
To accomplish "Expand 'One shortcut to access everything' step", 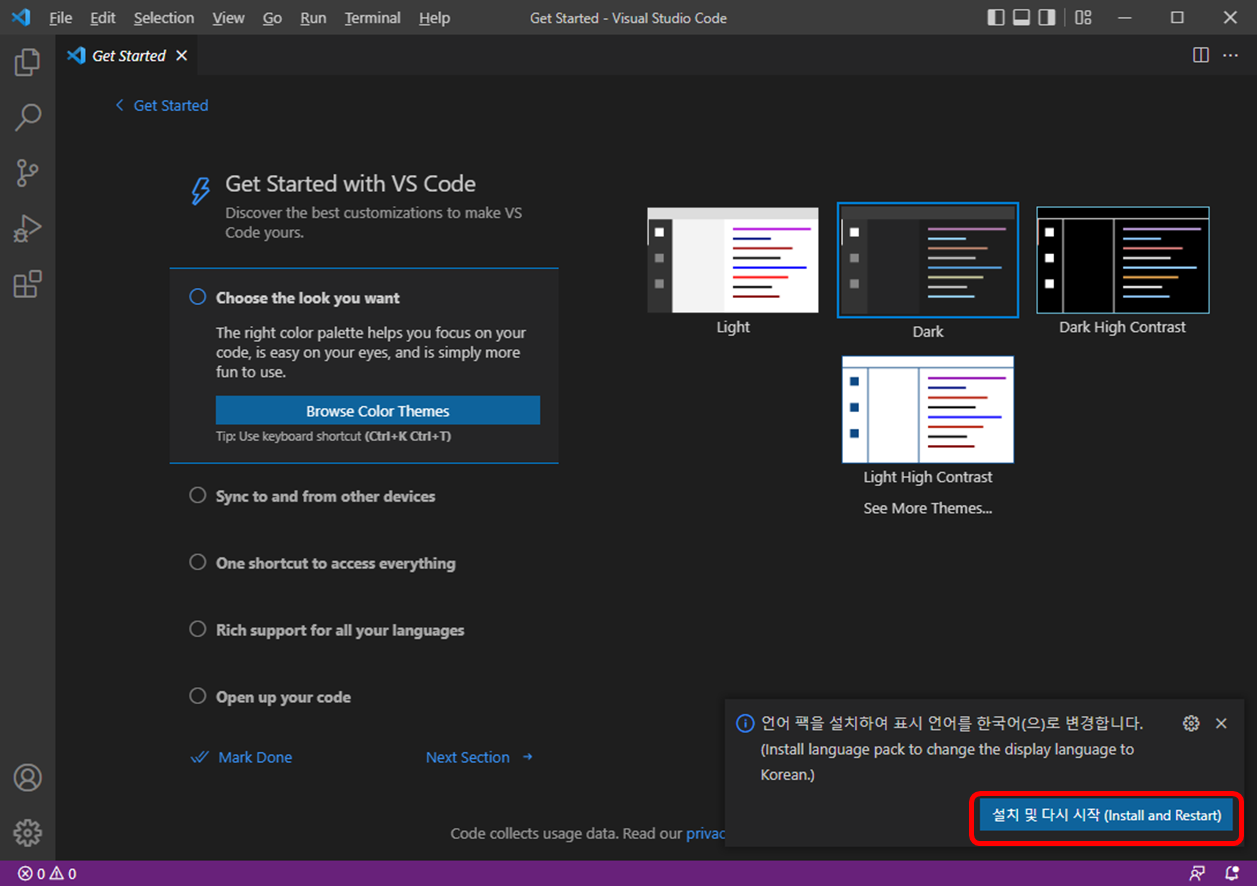I will point(335,563).
